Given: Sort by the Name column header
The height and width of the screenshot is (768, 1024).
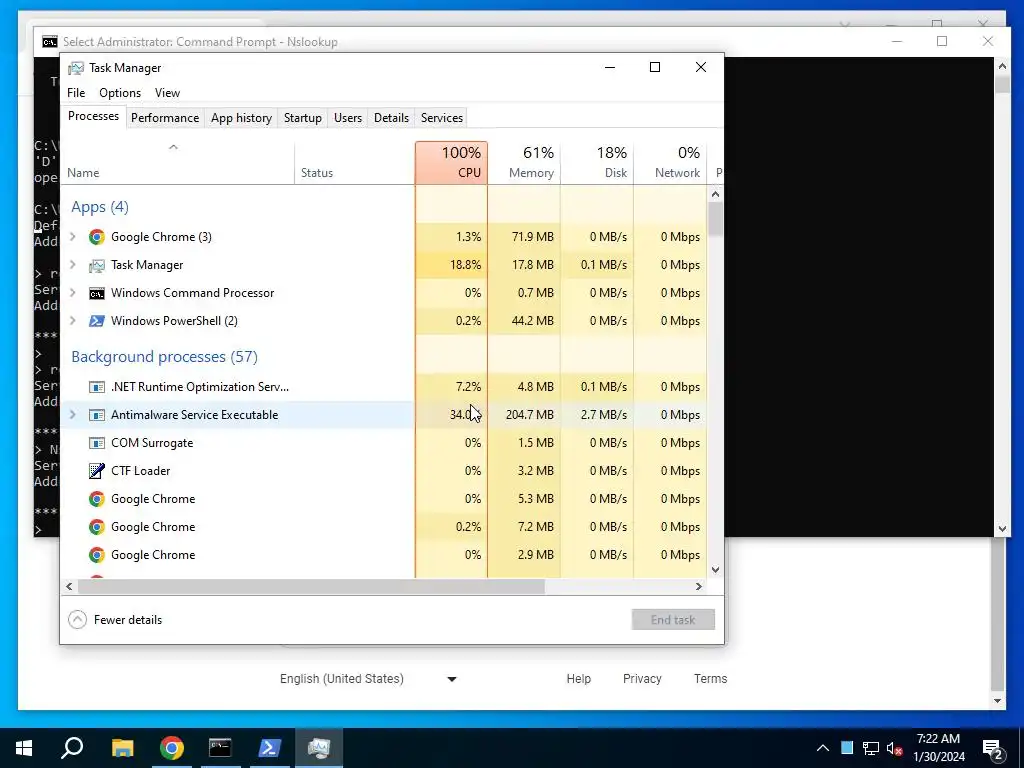Looking at the screenshot, I should [x=178, y=163].
